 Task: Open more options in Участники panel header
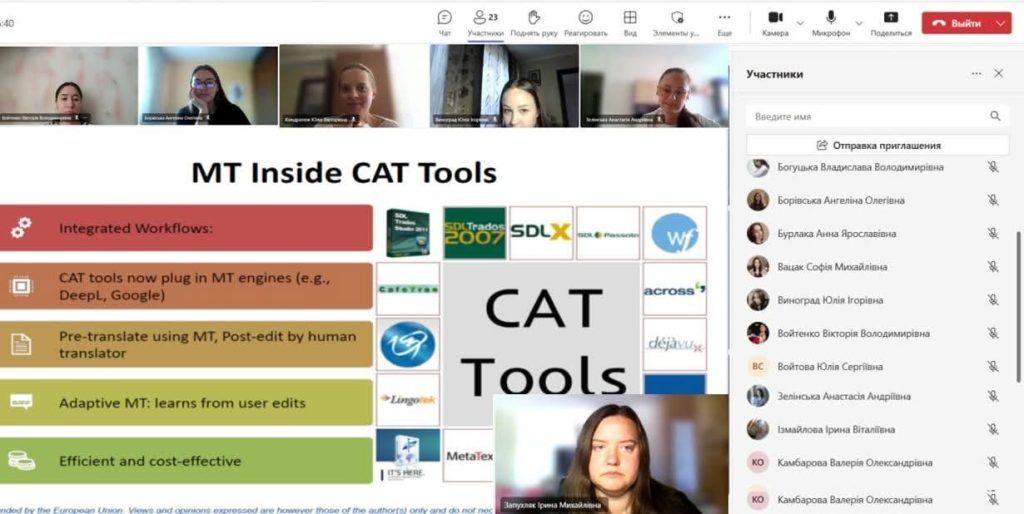point(976,74)
